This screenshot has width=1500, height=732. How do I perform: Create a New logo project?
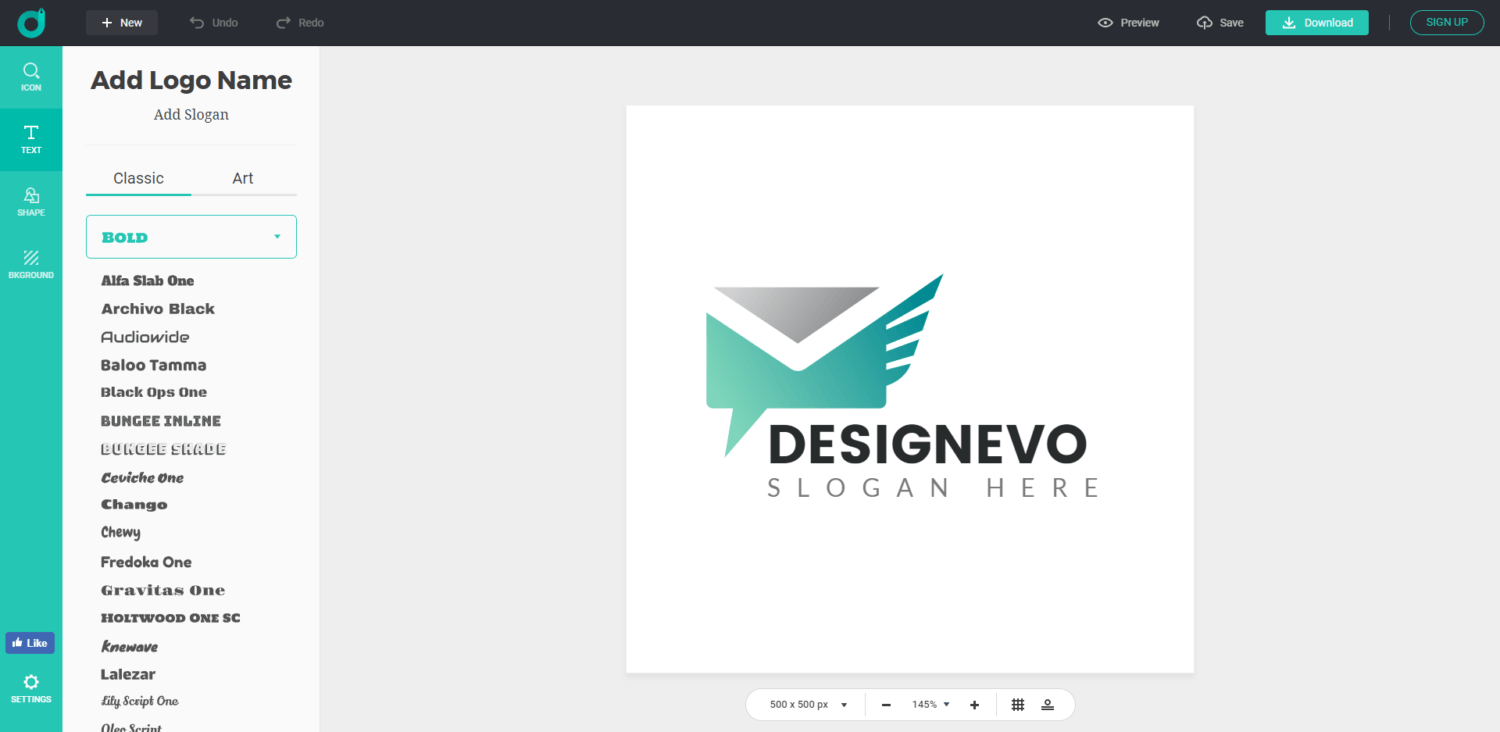pyautogui.click(x=122, y=22)
